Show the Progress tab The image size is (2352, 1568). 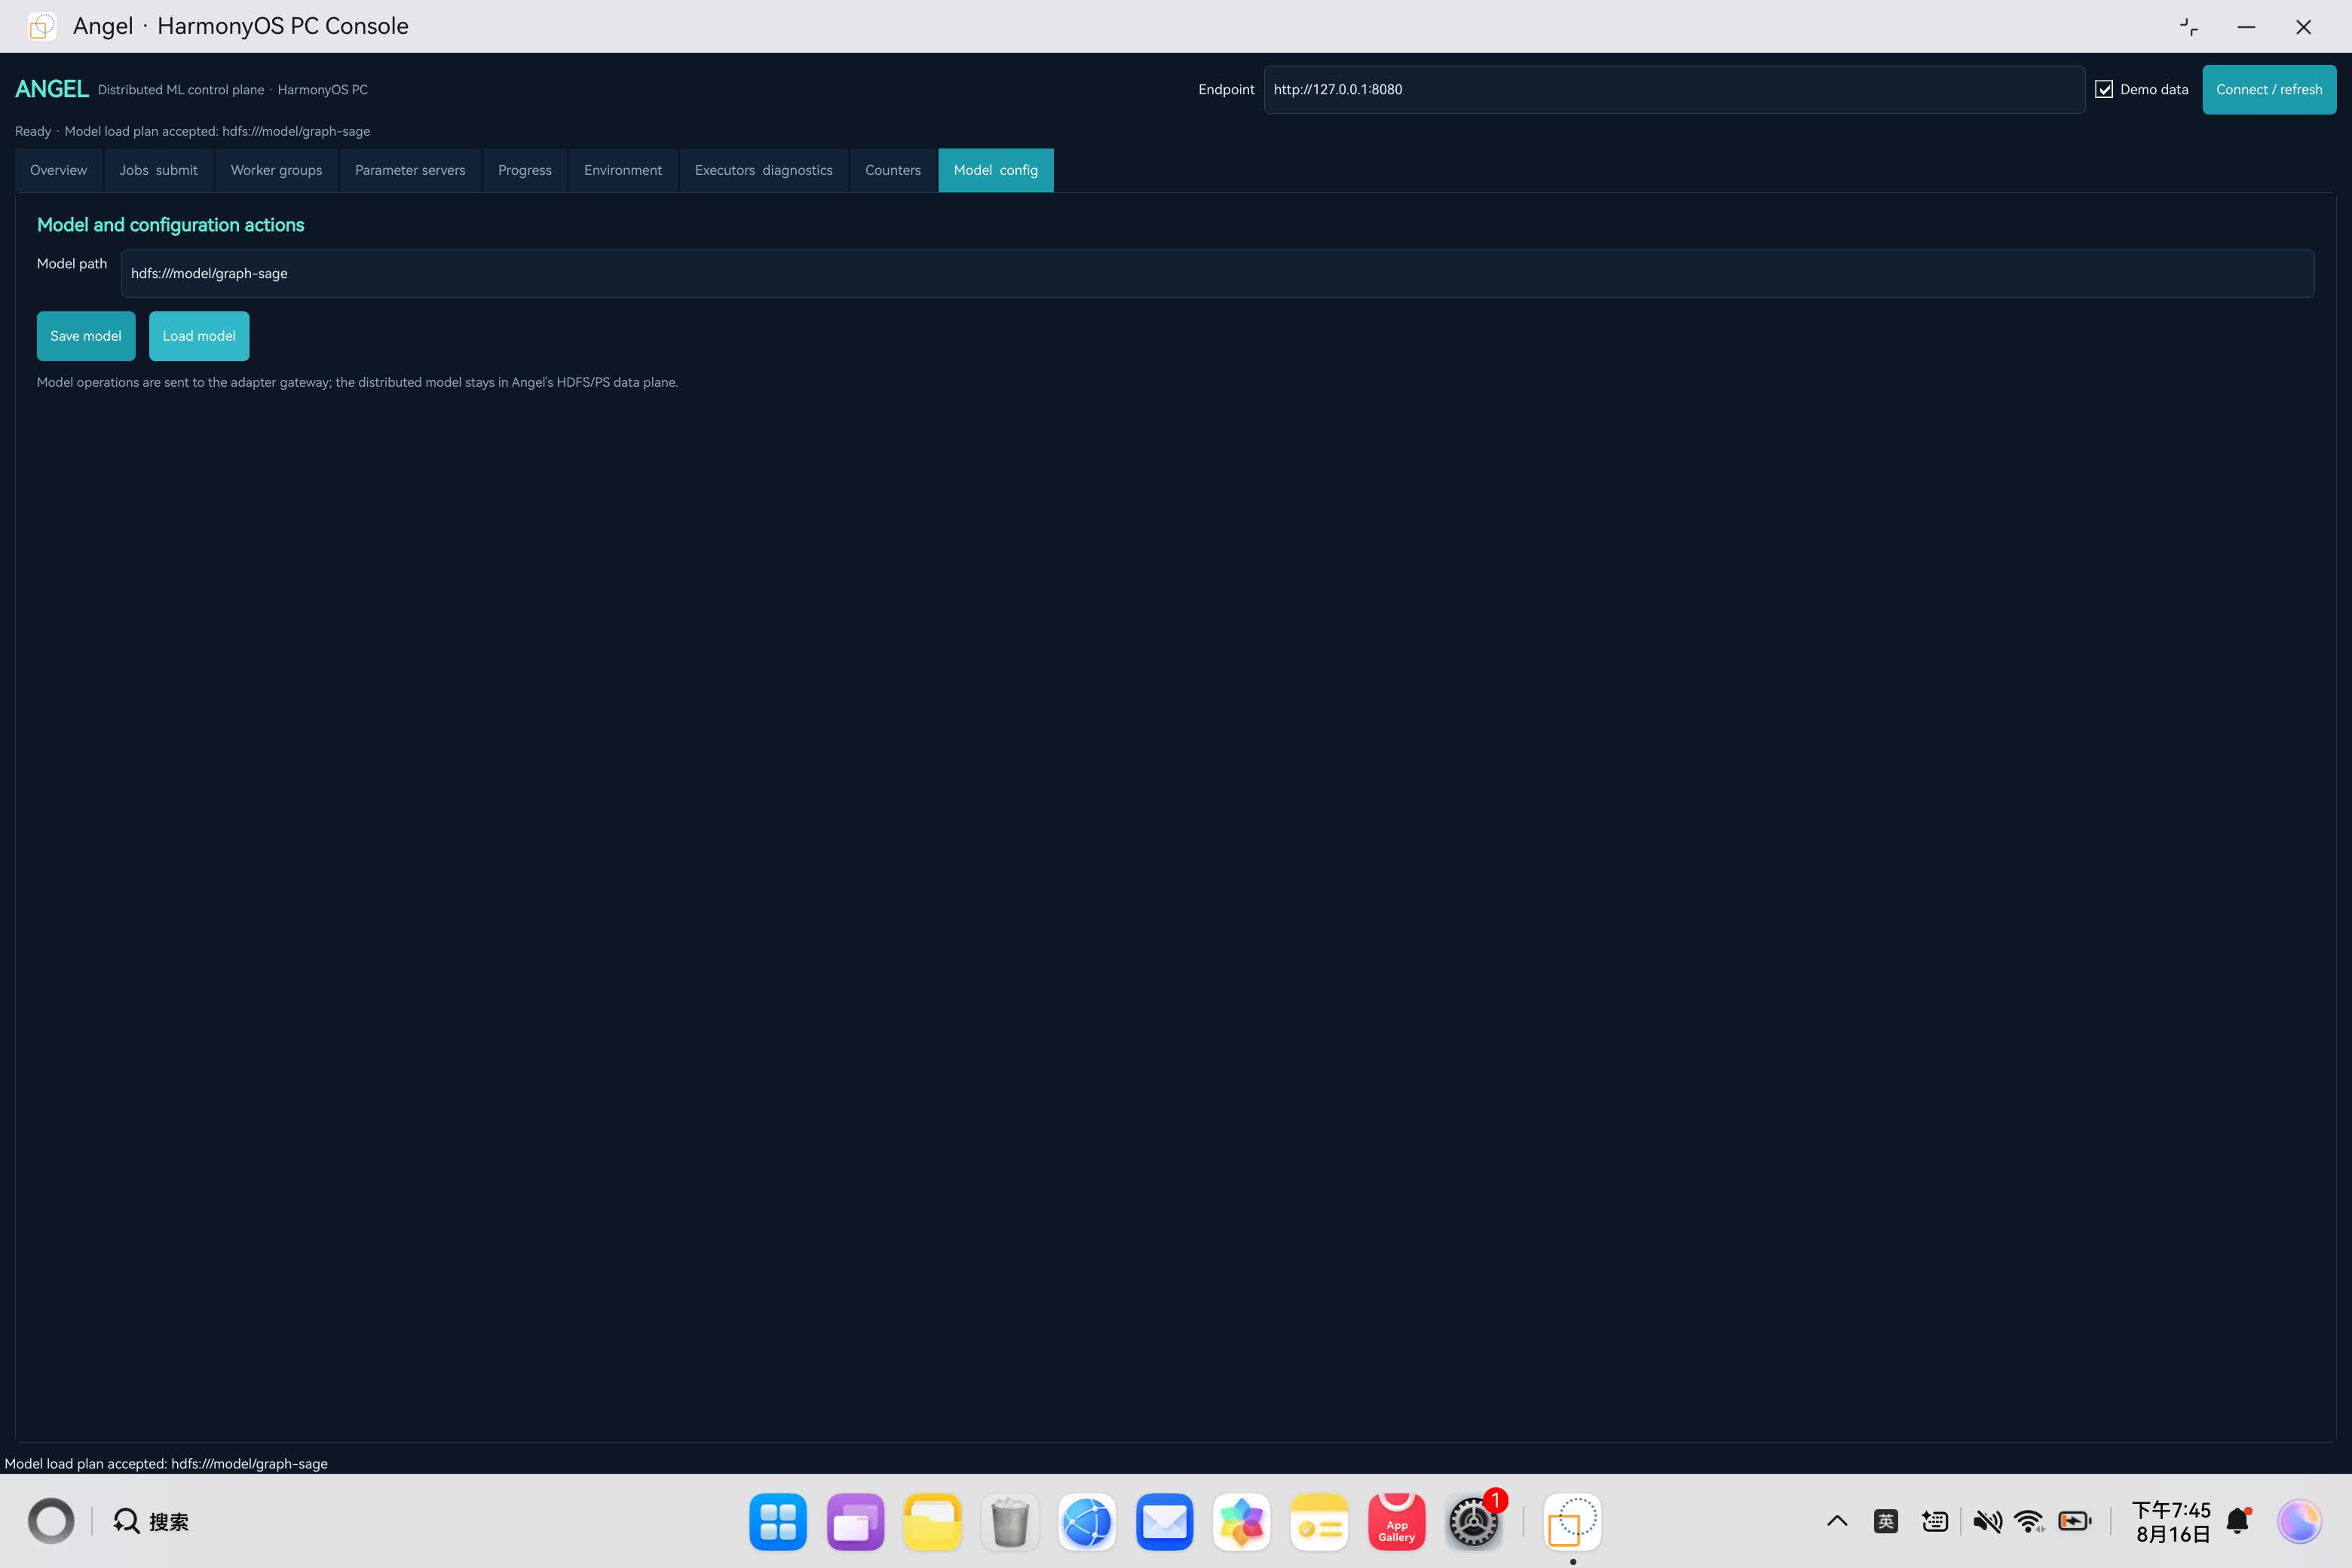pos(524,170)
